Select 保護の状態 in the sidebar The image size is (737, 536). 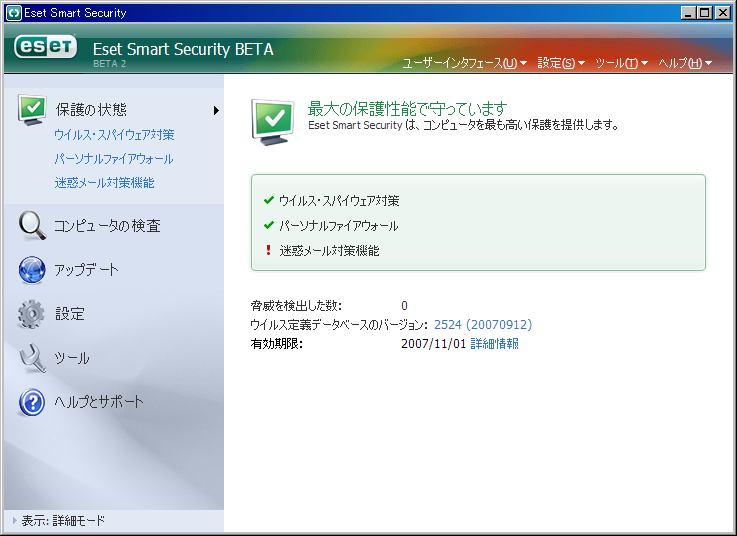click(x=91, y=110)
